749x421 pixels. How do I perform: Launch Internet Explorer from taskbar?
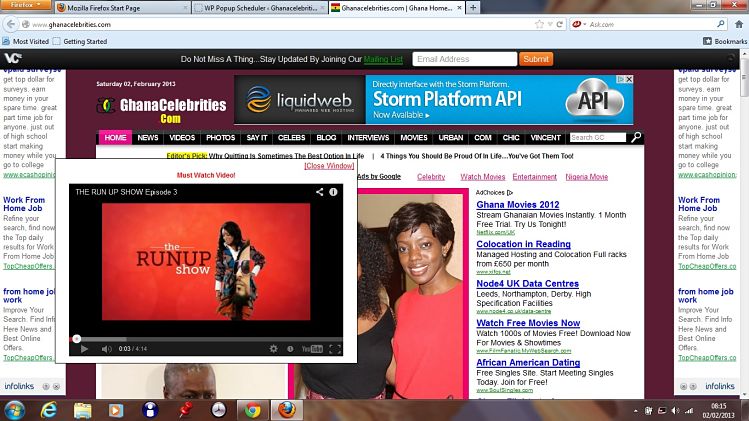coord(48,410)
